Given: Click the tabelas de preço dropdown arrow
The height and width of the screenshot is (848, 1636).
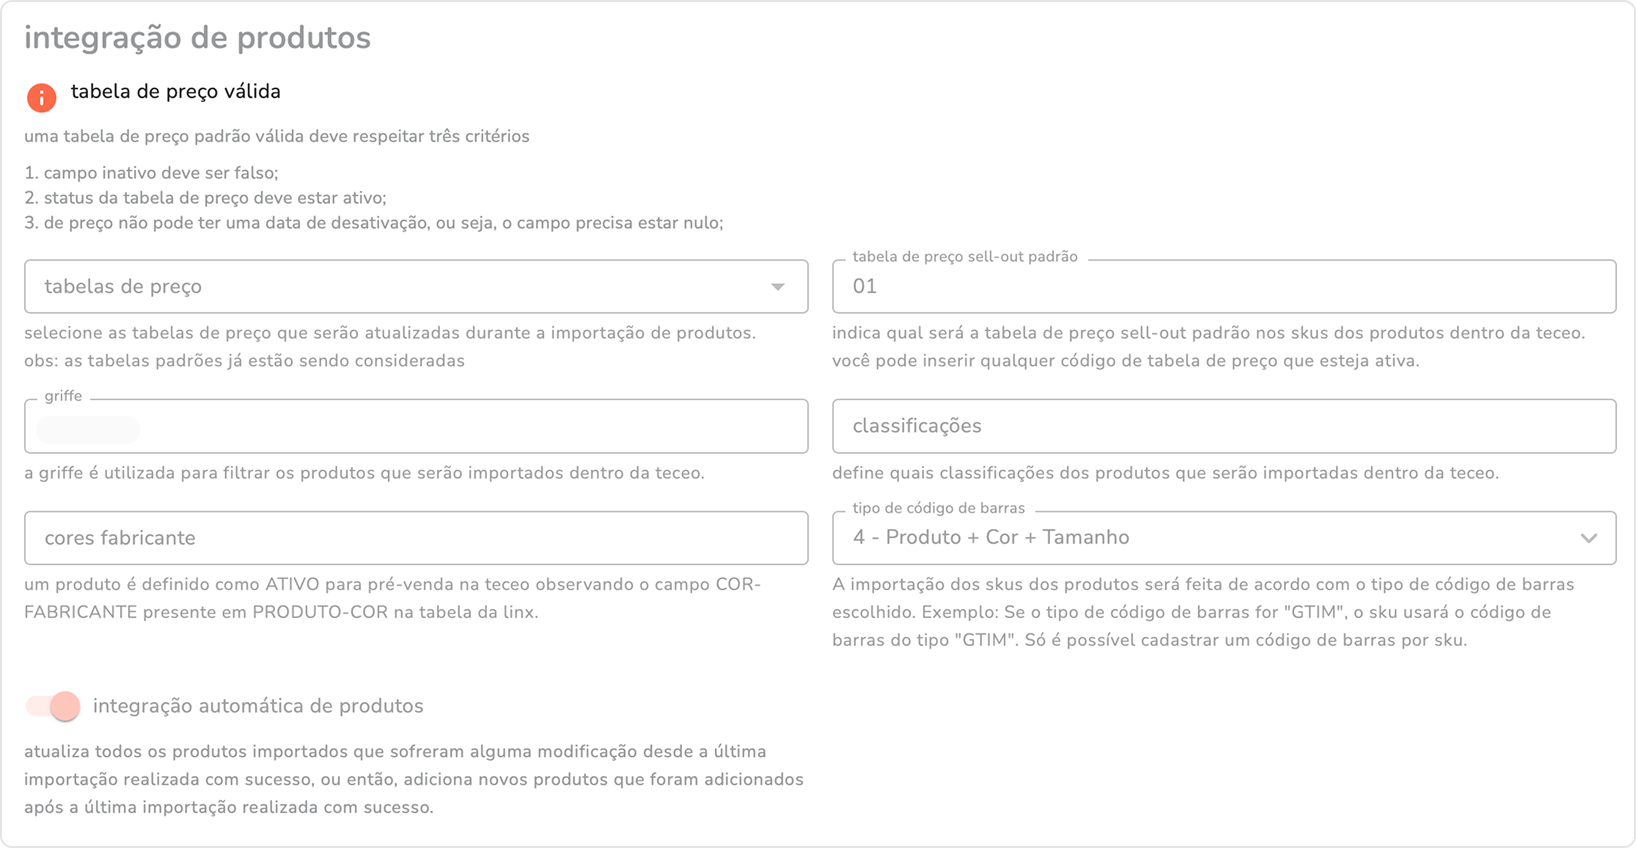Looking at the screenshot, I should (777, 287).
